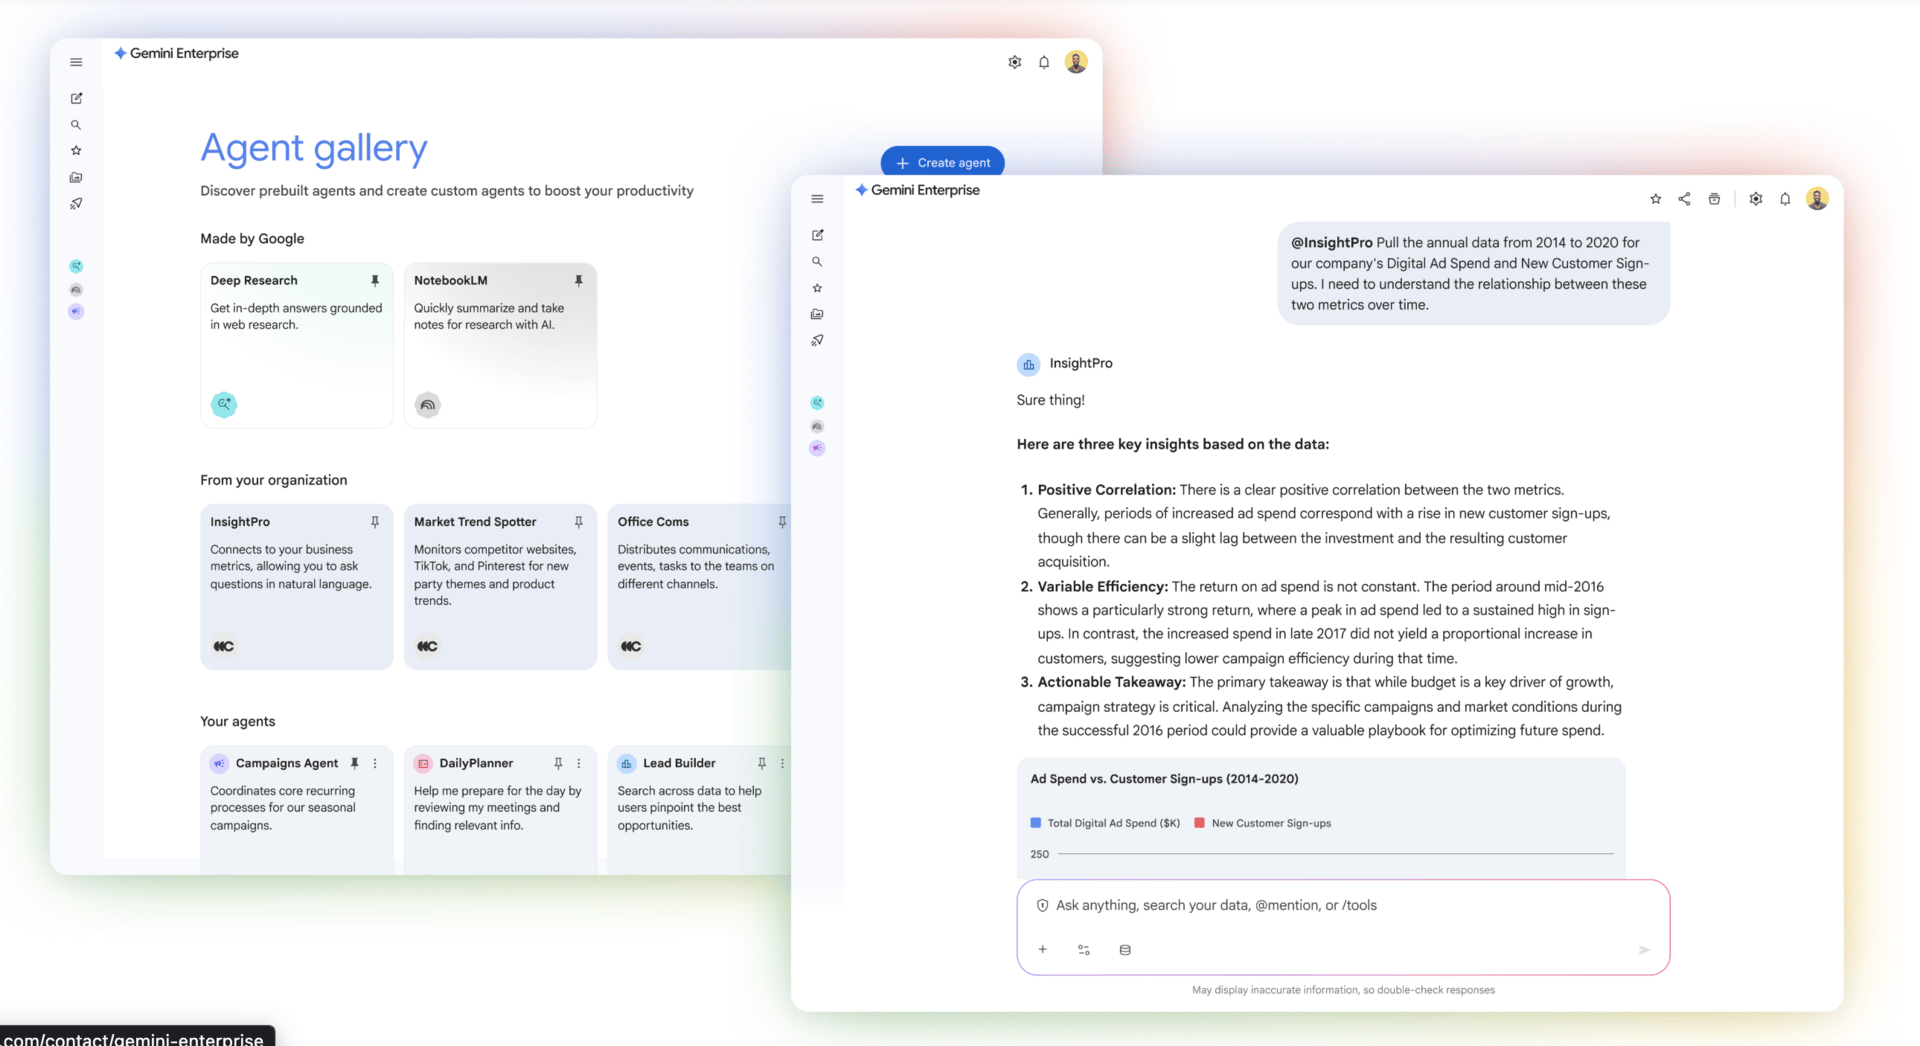This screenshot has height=1046, width=1920.
Task: Open notifications bell in Agent gallery window
Action: click(x=1044, y=62)
